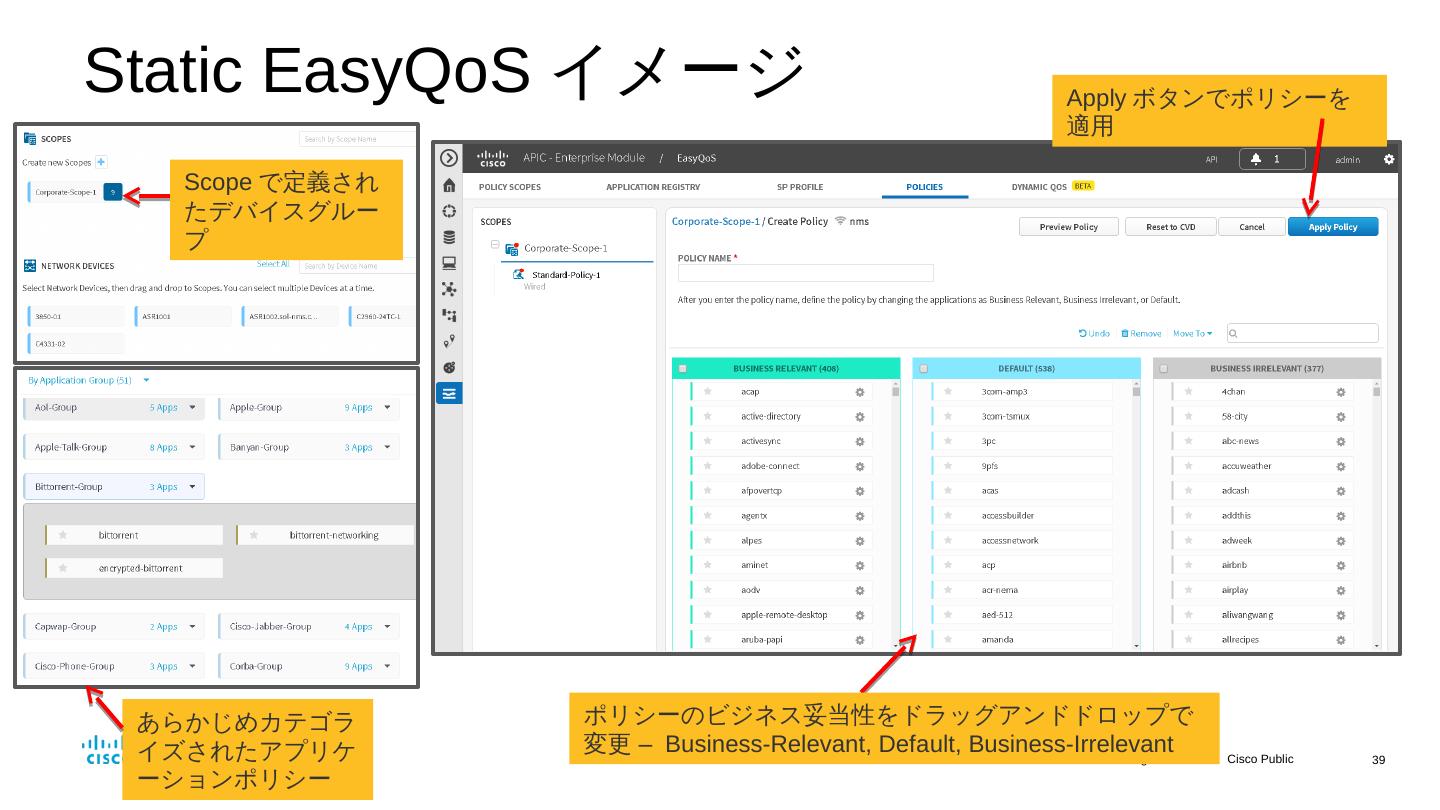Switch to the Application Registry tab
1440x810 pixels.
point(653,187)
